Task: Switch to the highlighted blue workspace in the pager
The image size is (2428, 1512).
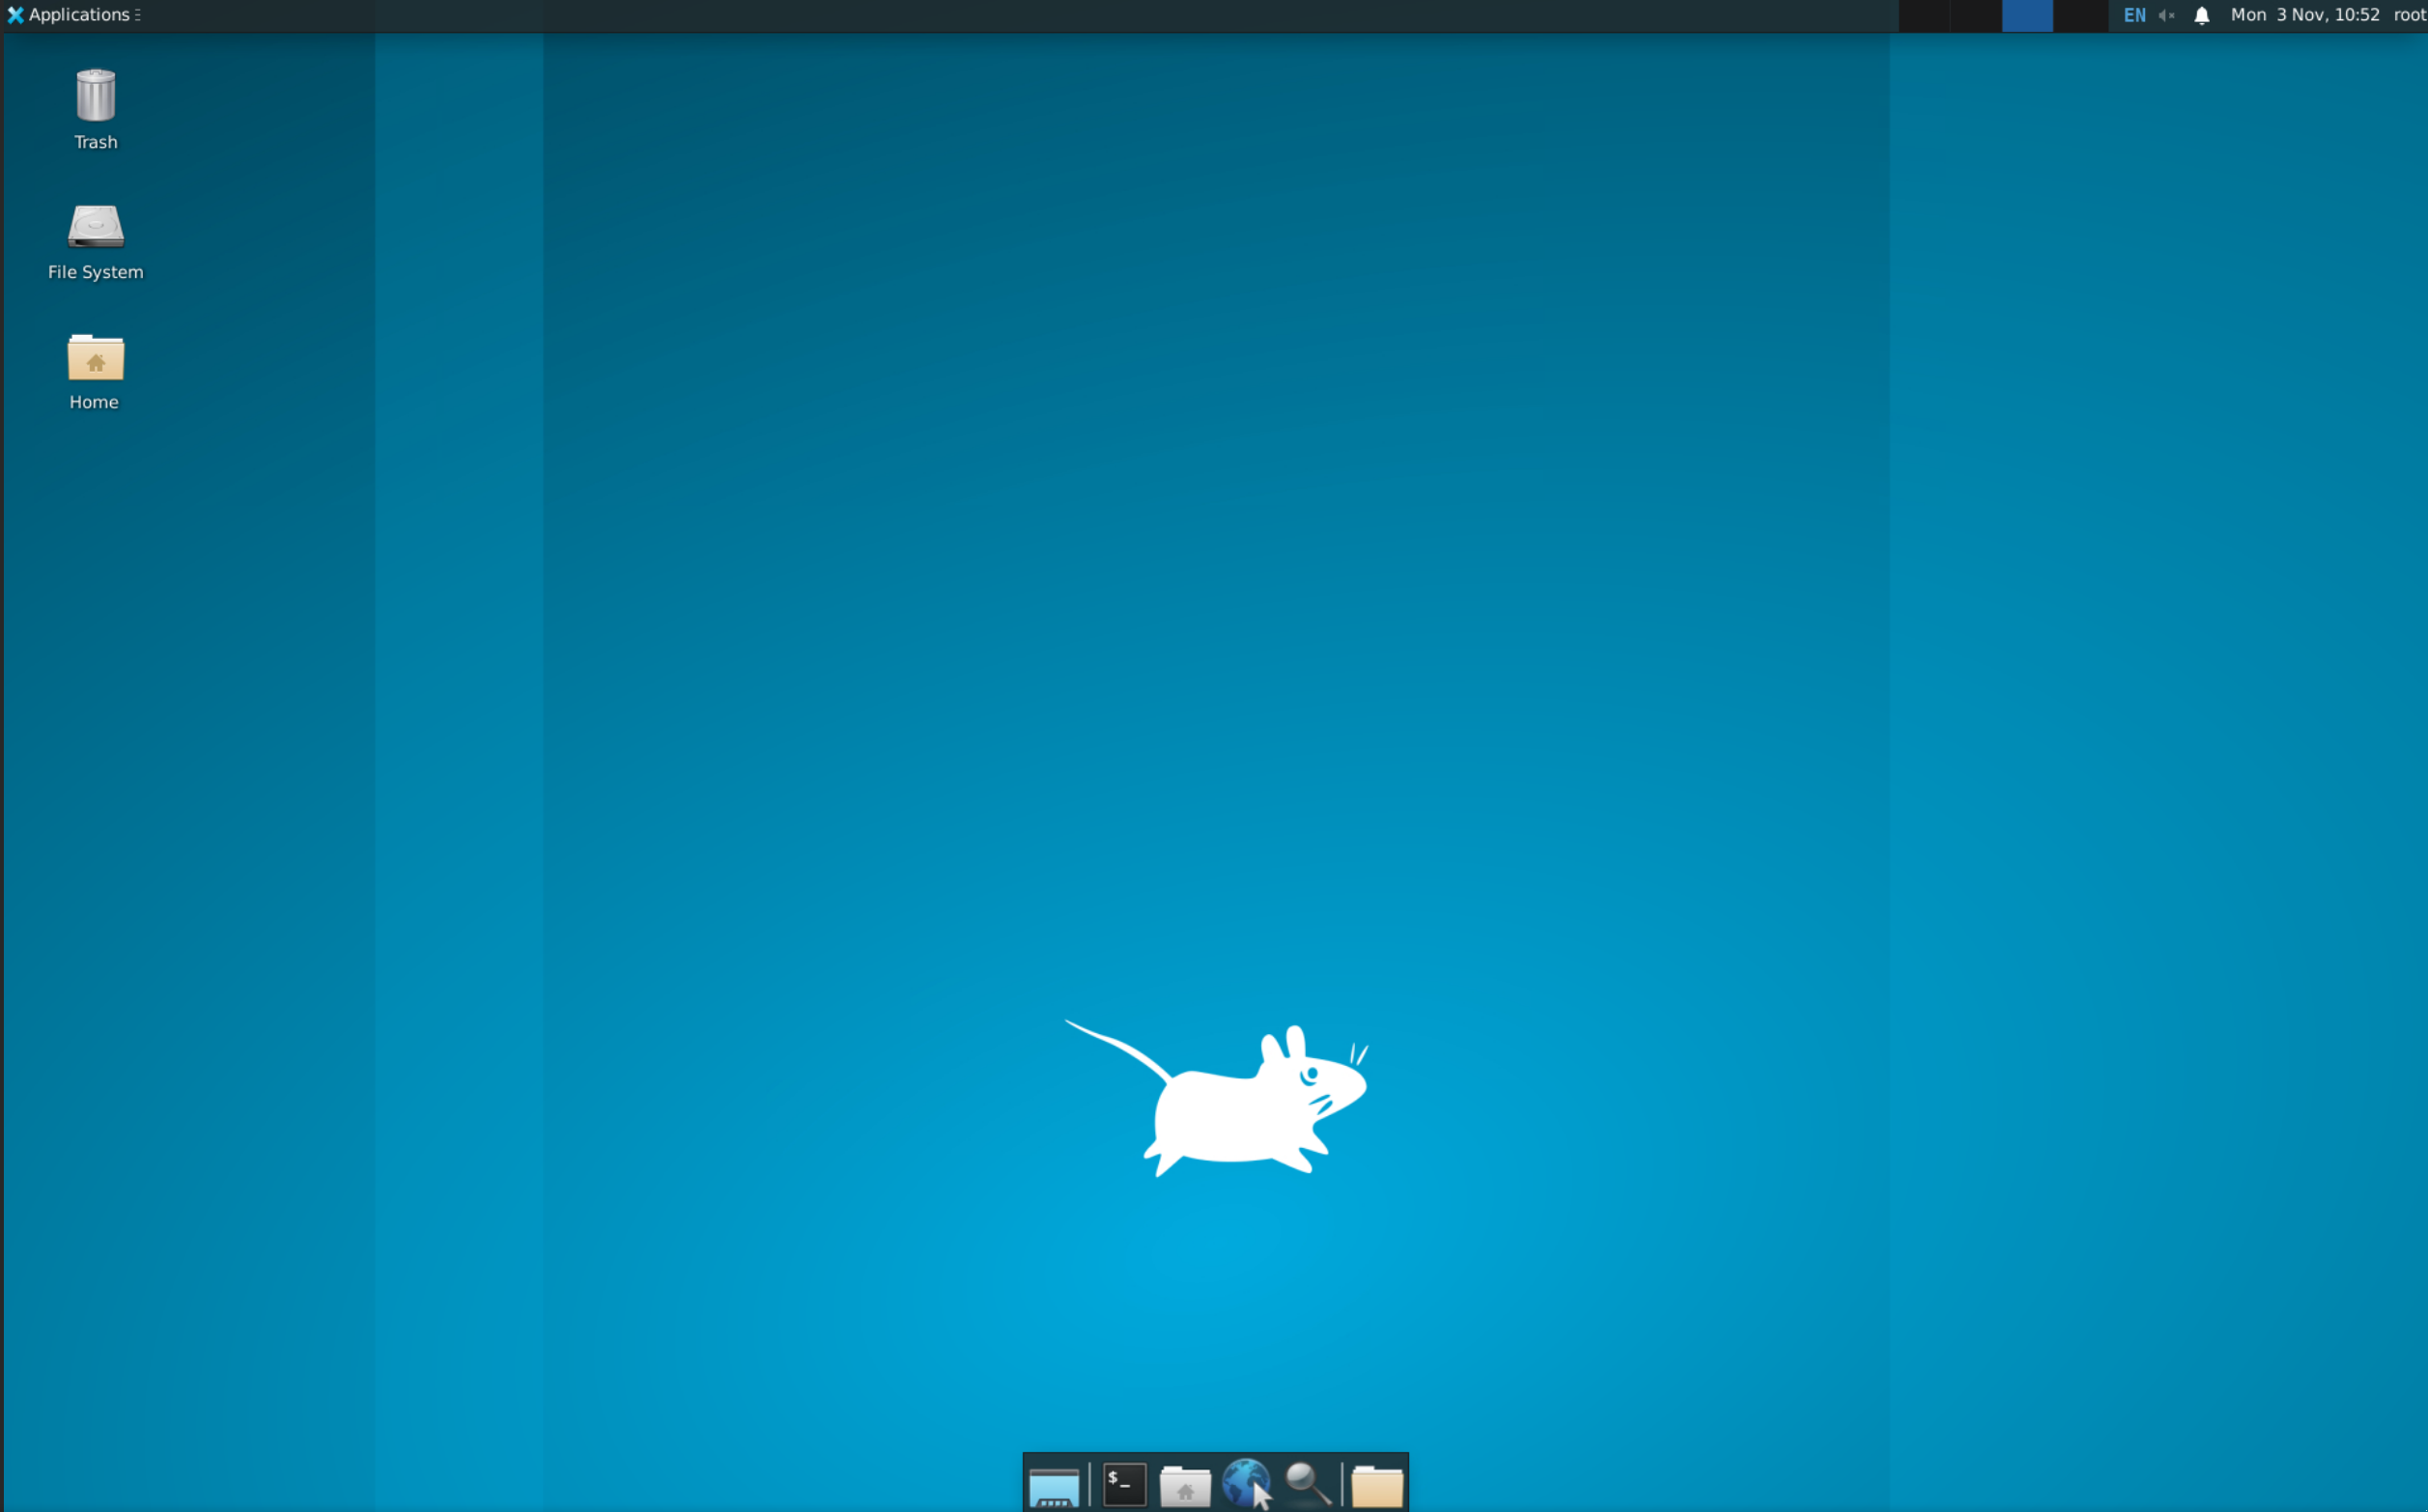Action: pos(2026,15)
